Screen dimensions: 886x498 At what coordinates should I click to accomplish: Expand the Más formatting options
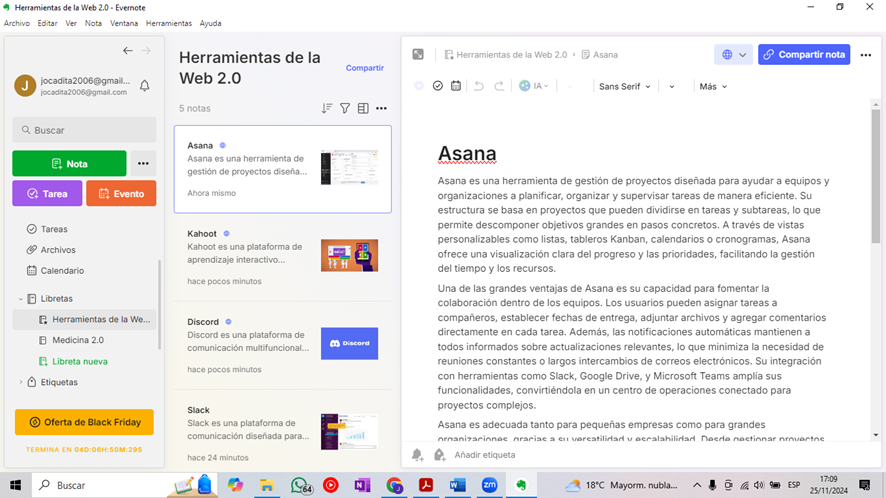point(713,86)
